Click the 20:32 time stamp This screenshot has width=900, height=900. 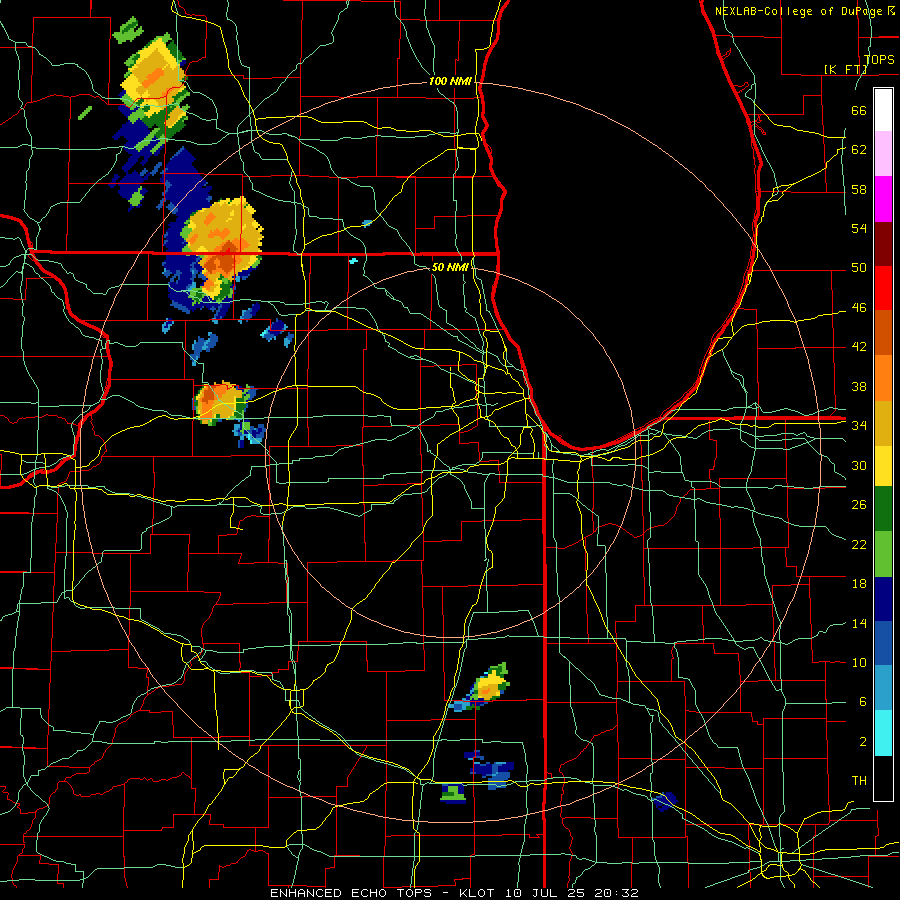(x=618, y=893)
